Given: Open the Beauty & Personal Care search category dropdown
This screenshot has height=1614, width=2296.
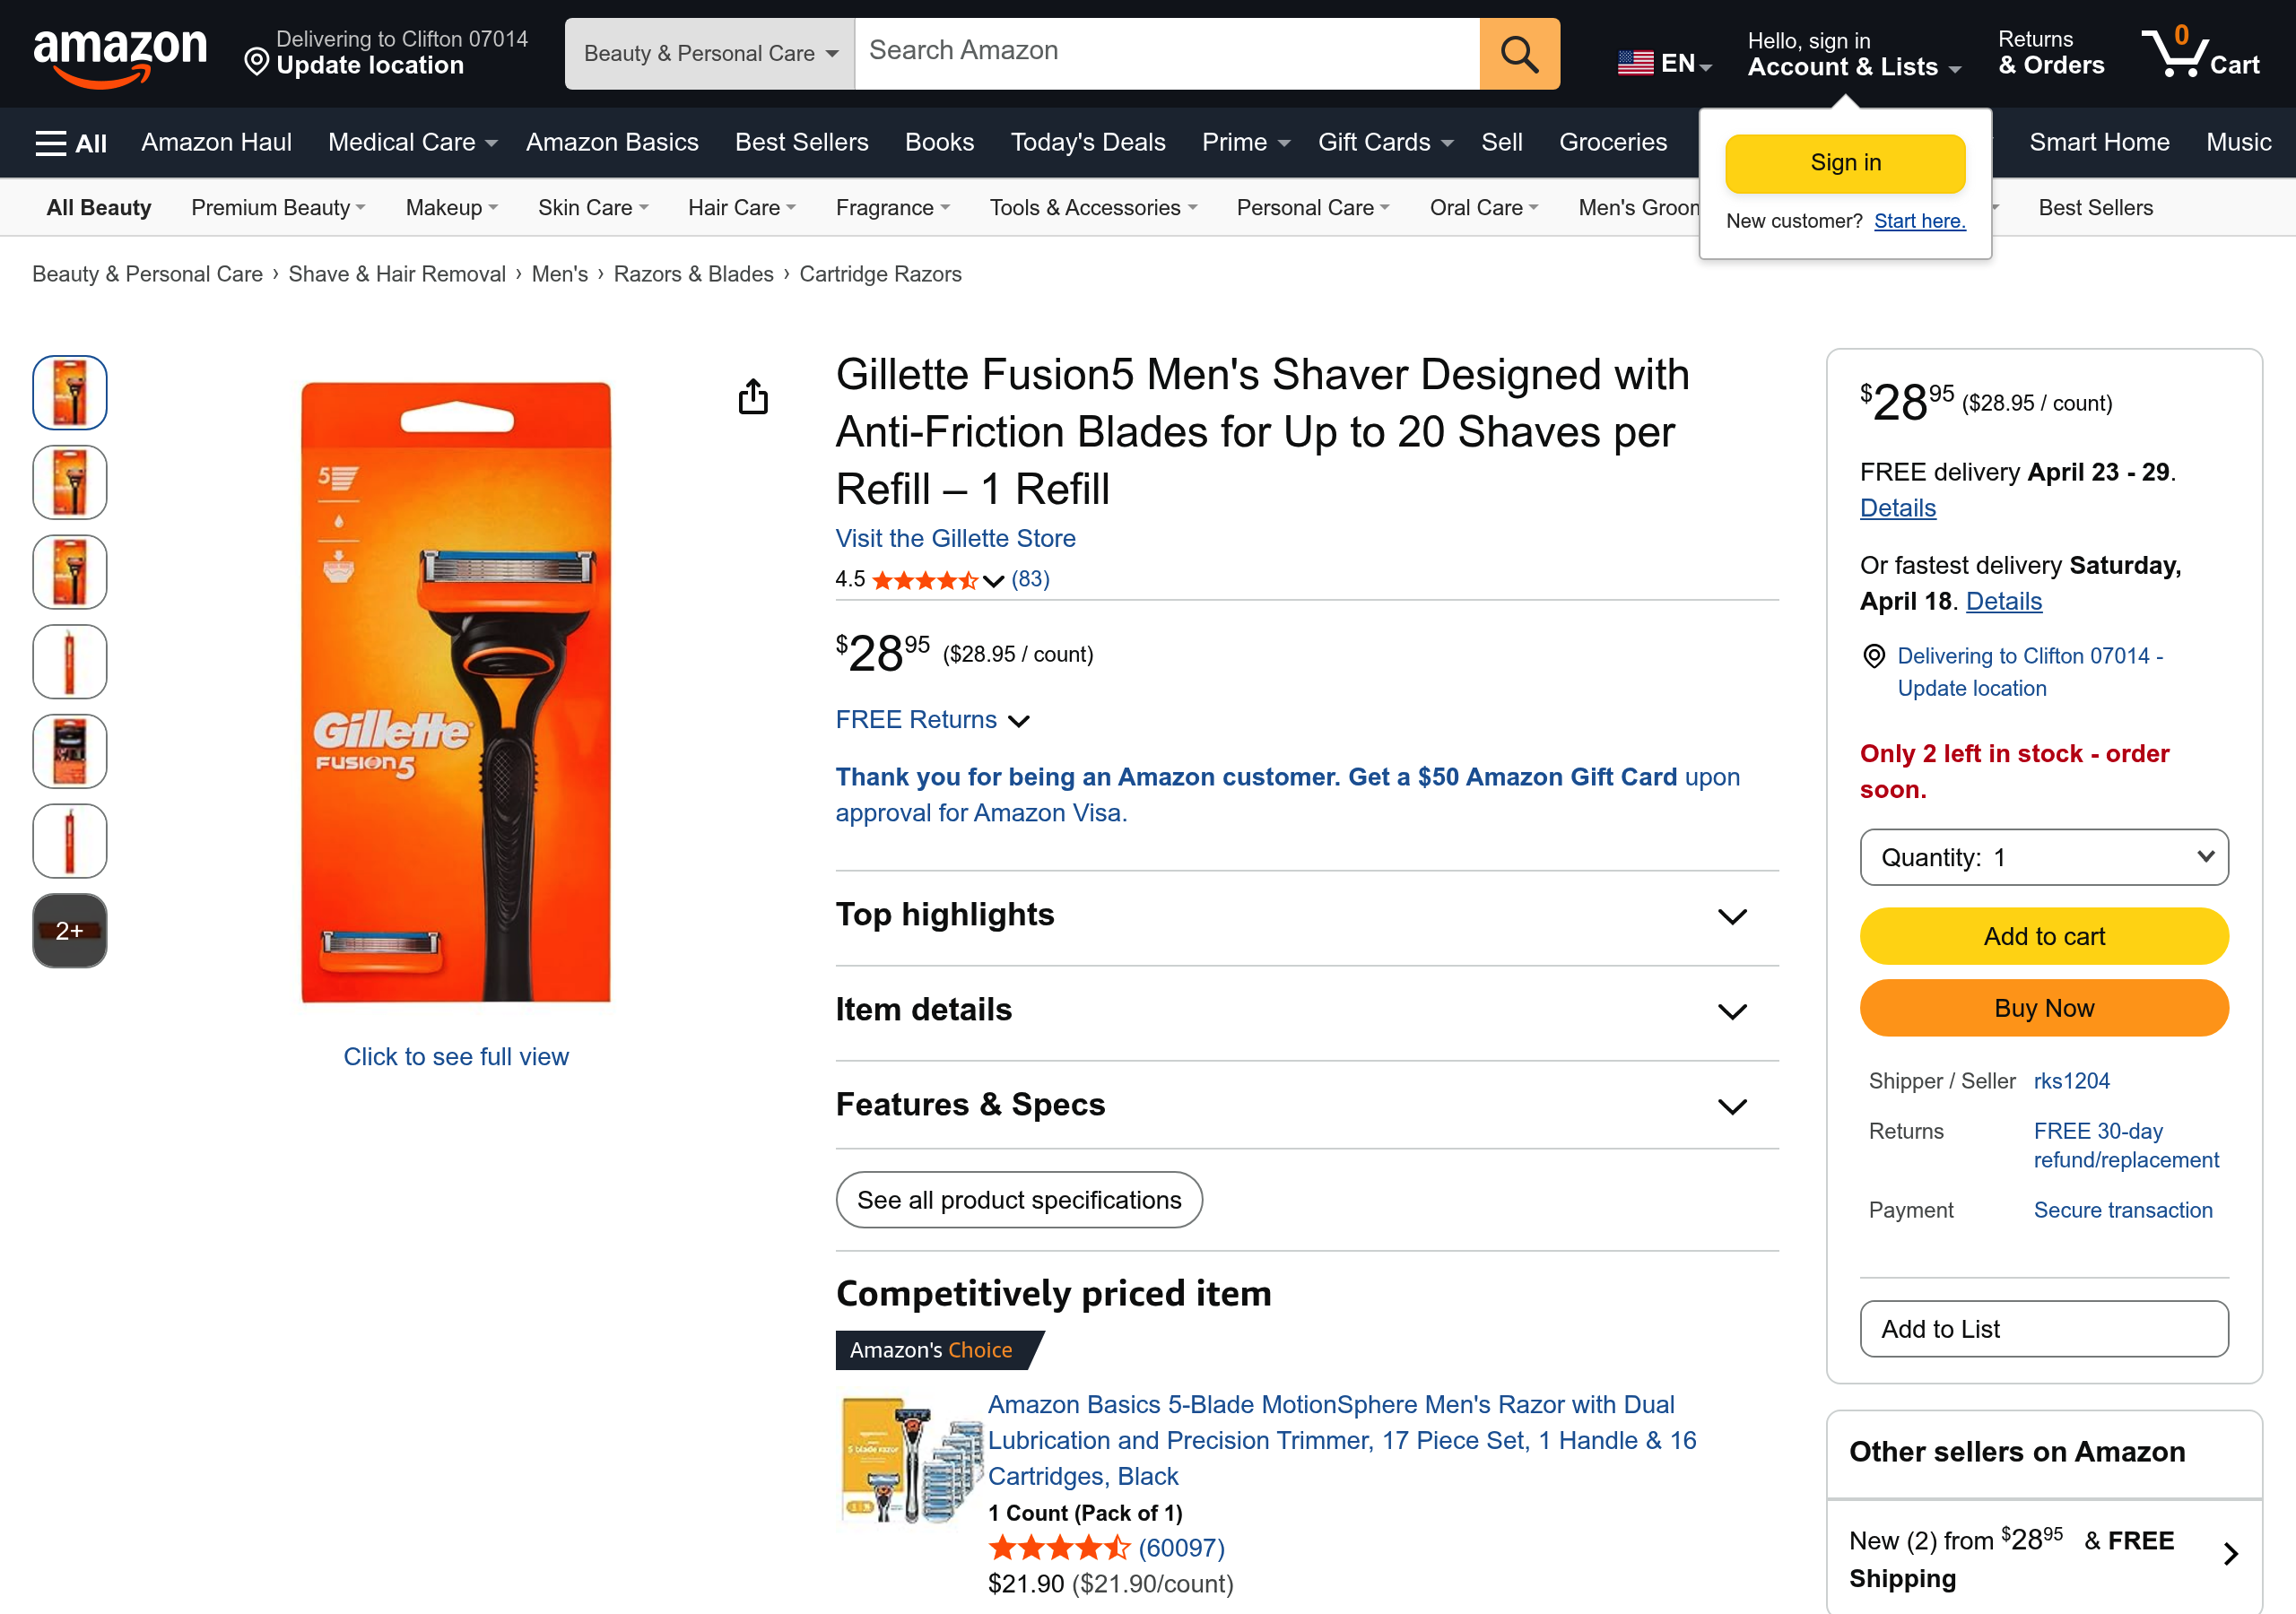Looking at the screenshot, I should point(709,53).
